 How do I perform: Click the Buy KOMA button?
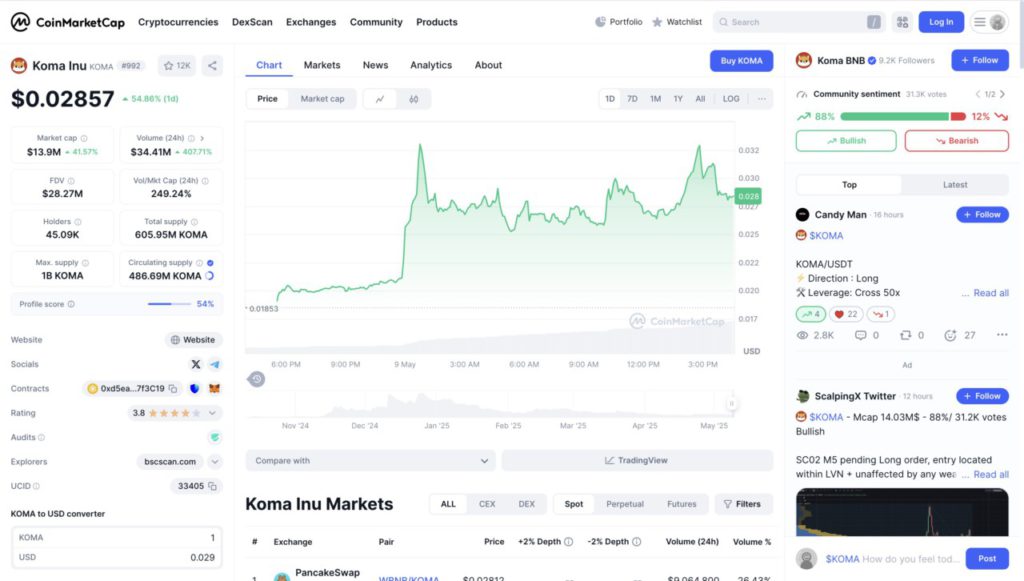[741, 61]
